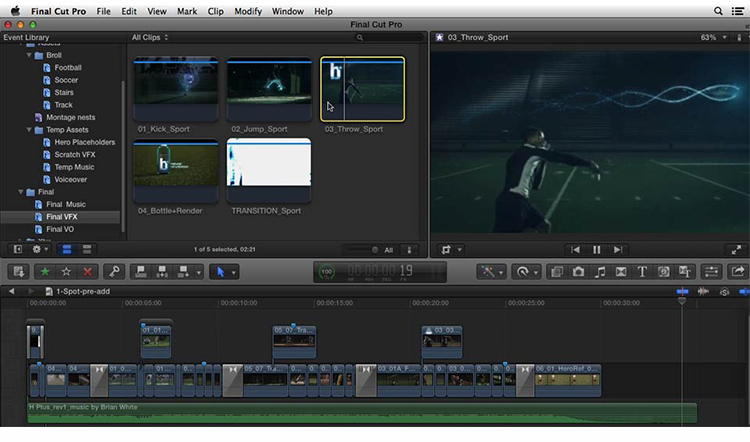Open the edit options dropdown arrow
The image size is (750, 442).
(199, 272)
